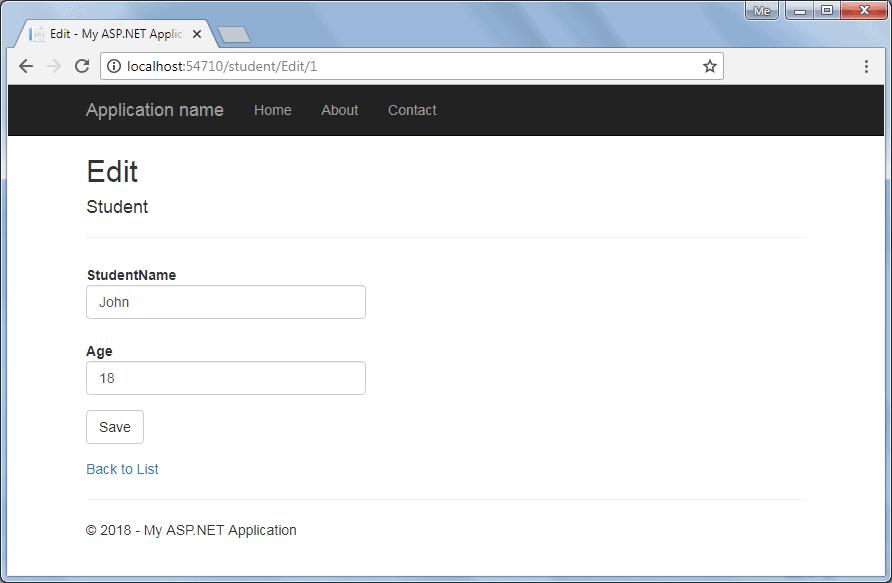Click the Me profile button

(762, 11)
